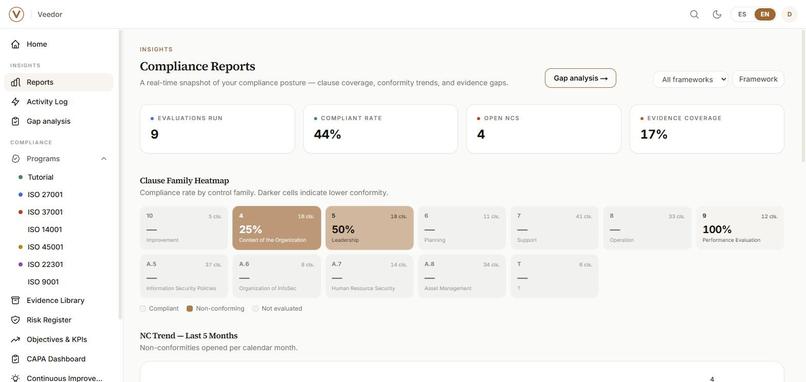Viewport: 806px width, 382px height.
Task: Select the T heatmap cell
Action: click(x=554, y=276)
